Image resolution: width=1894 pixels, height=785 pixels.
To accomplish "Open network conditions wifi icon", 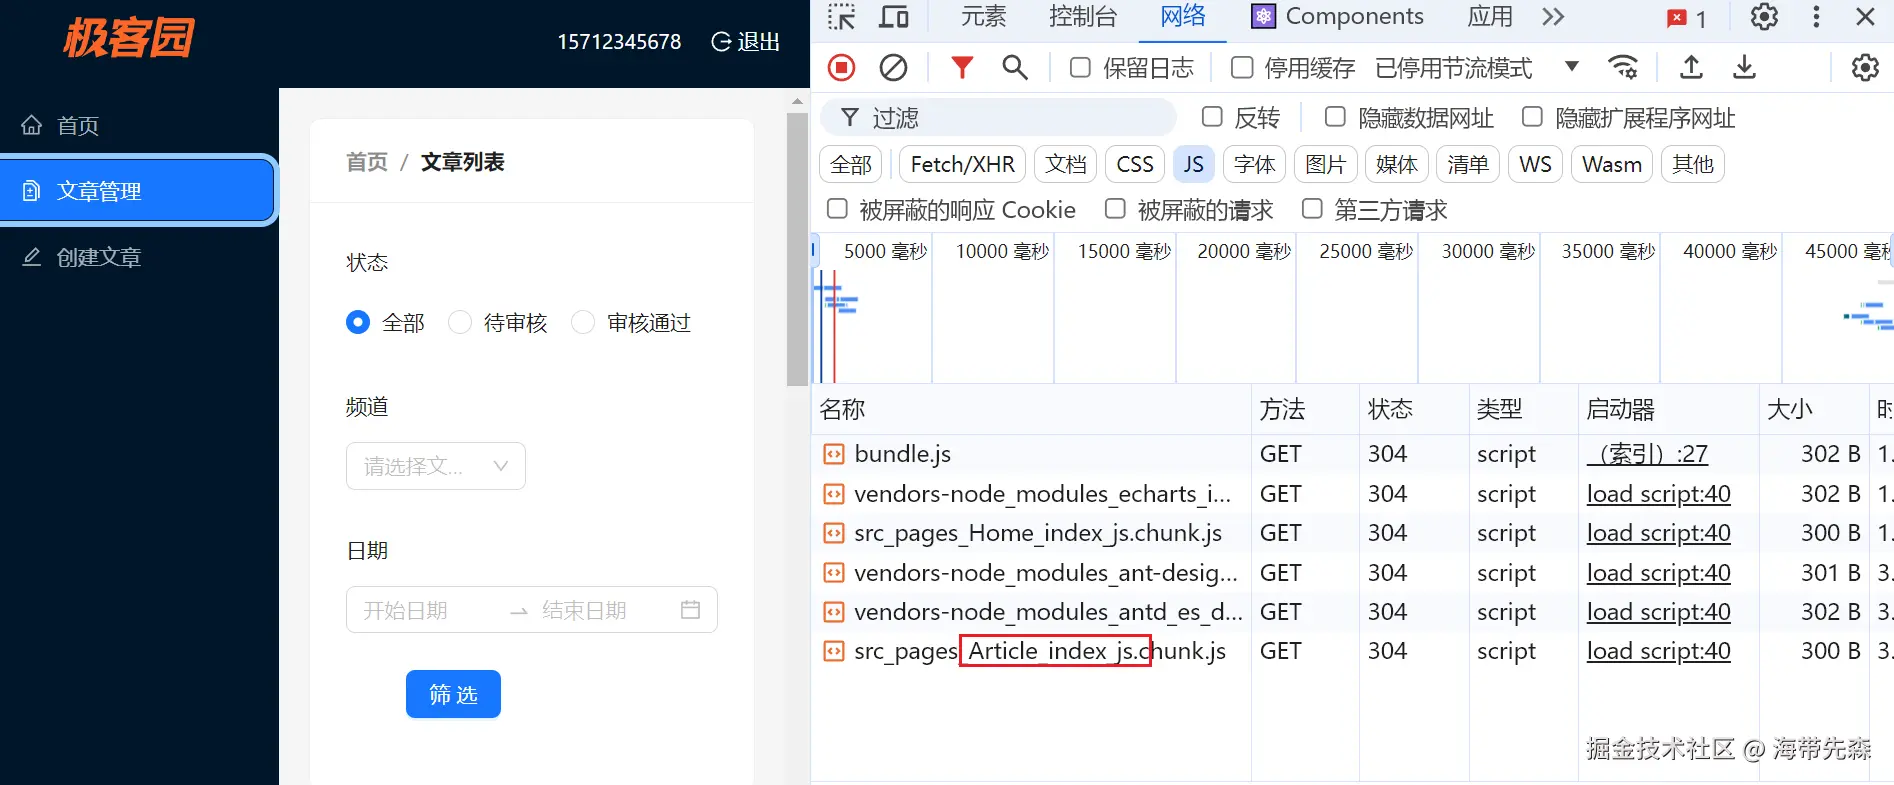I will tap(1623, 67).
